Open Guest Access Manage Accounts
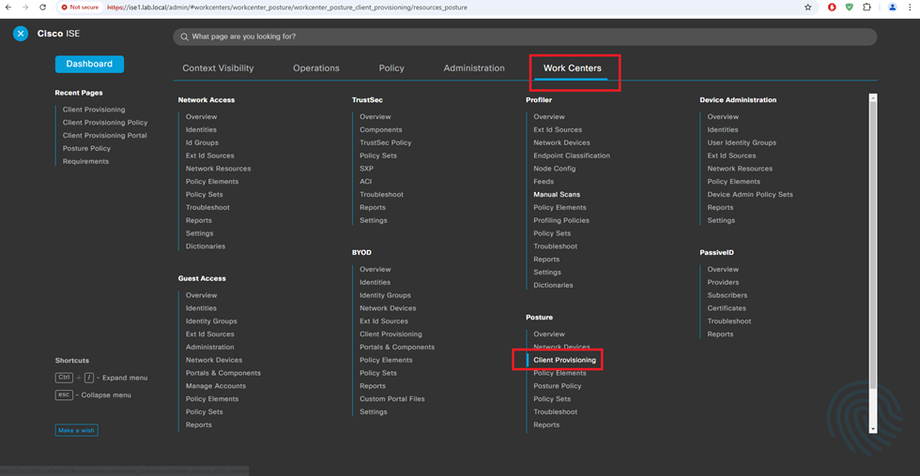This screenshot has width=920, height=476. pos(216,386)
